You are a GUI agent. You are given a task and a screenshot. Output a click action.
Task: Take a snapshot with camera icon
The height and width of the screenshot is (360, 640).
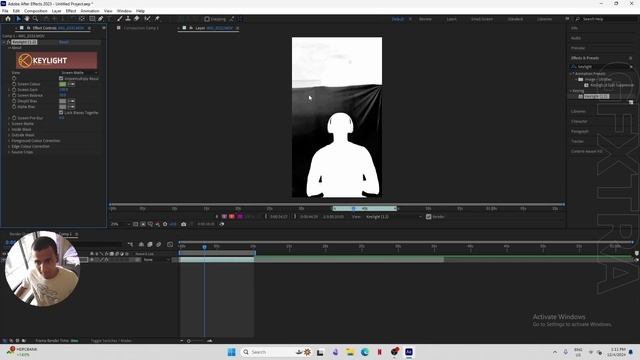(184, 224)
